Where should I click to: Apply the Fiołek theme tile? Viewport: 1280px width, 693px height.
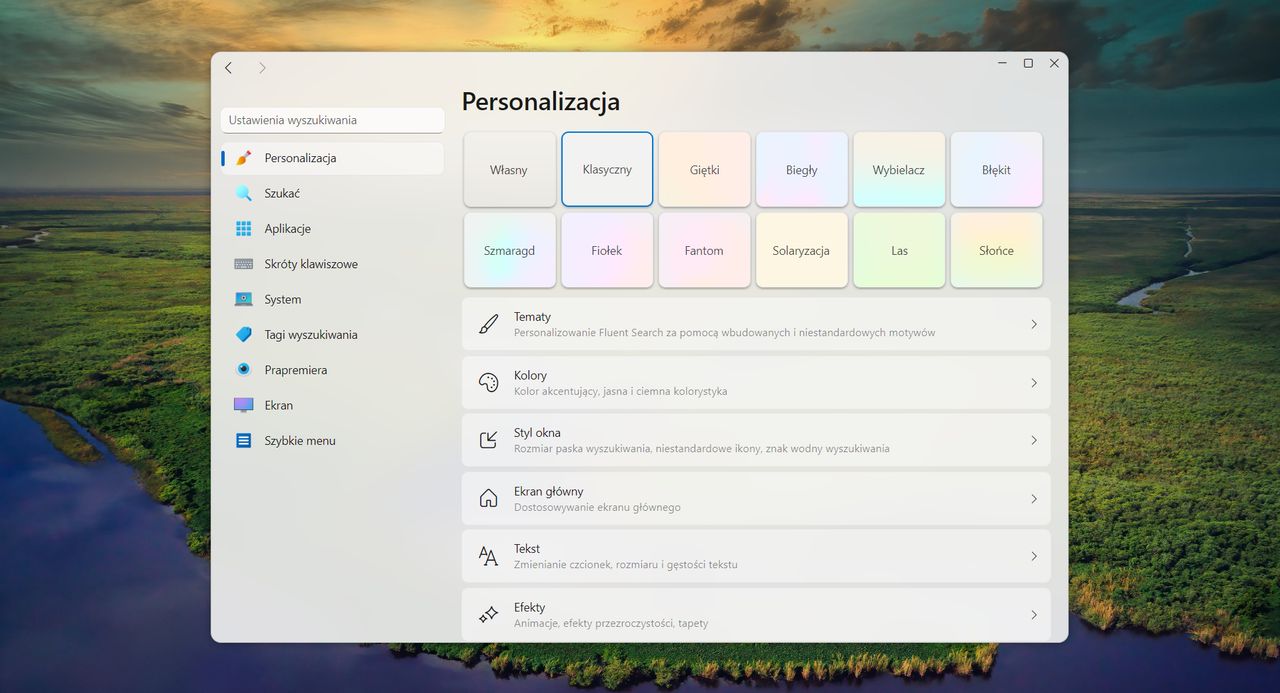[x=607, y=250]
